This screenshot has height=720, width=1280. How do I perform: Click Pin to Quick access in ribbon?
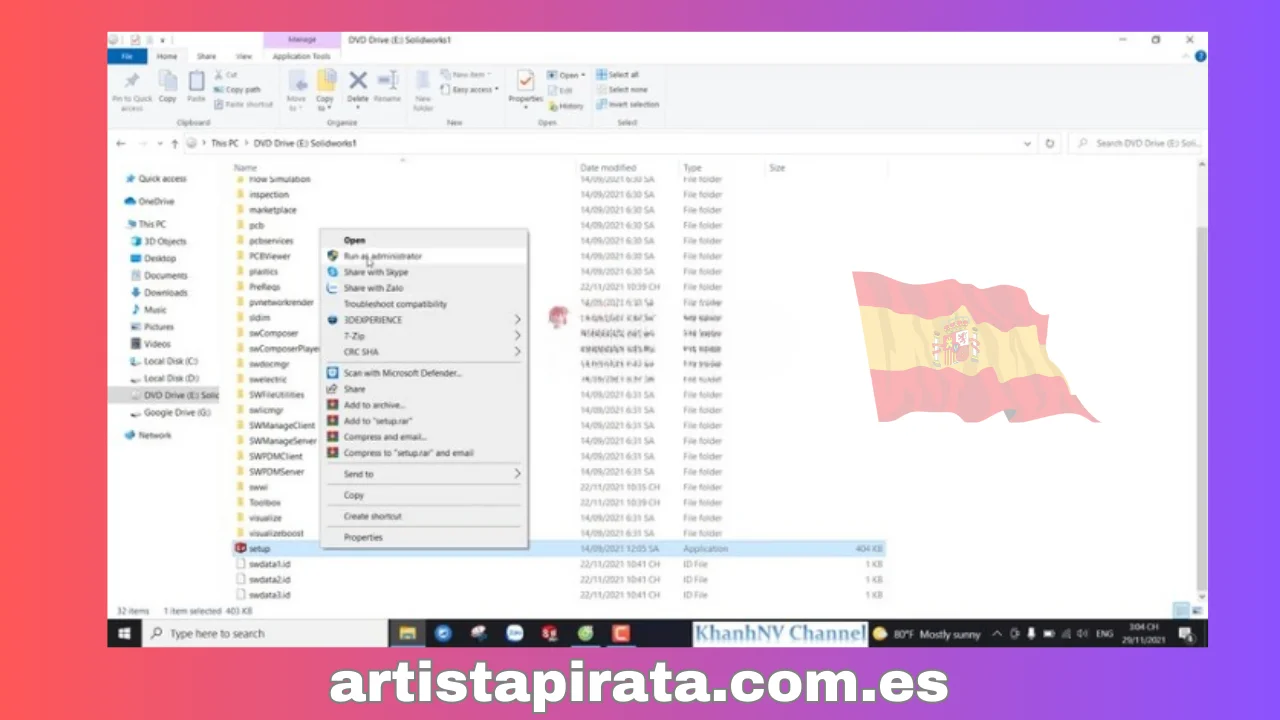tap(132, 89)
